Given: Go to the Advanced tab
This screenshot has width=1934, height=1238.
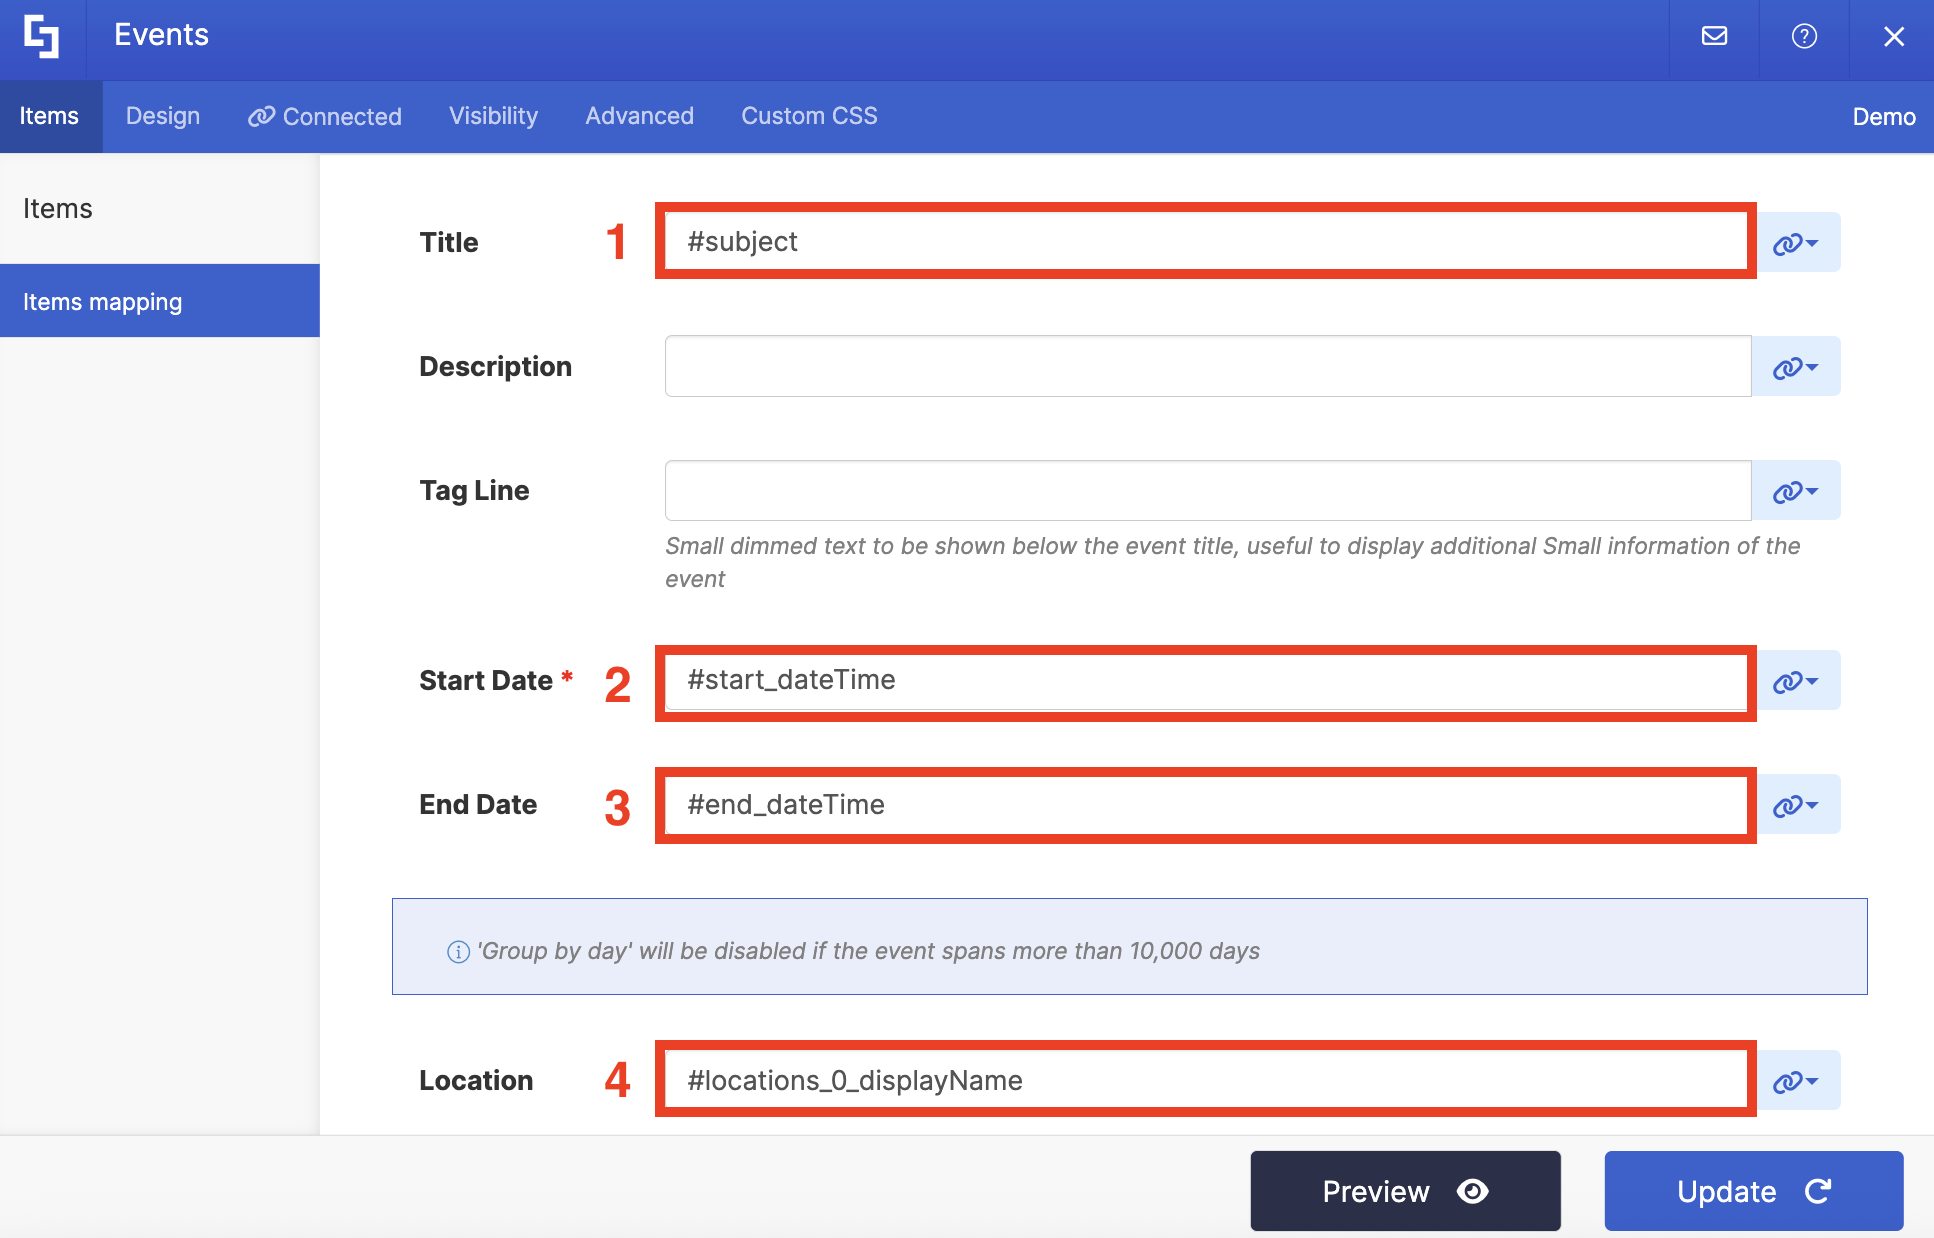Looking at the screenshot, I should tap(639, 116).
